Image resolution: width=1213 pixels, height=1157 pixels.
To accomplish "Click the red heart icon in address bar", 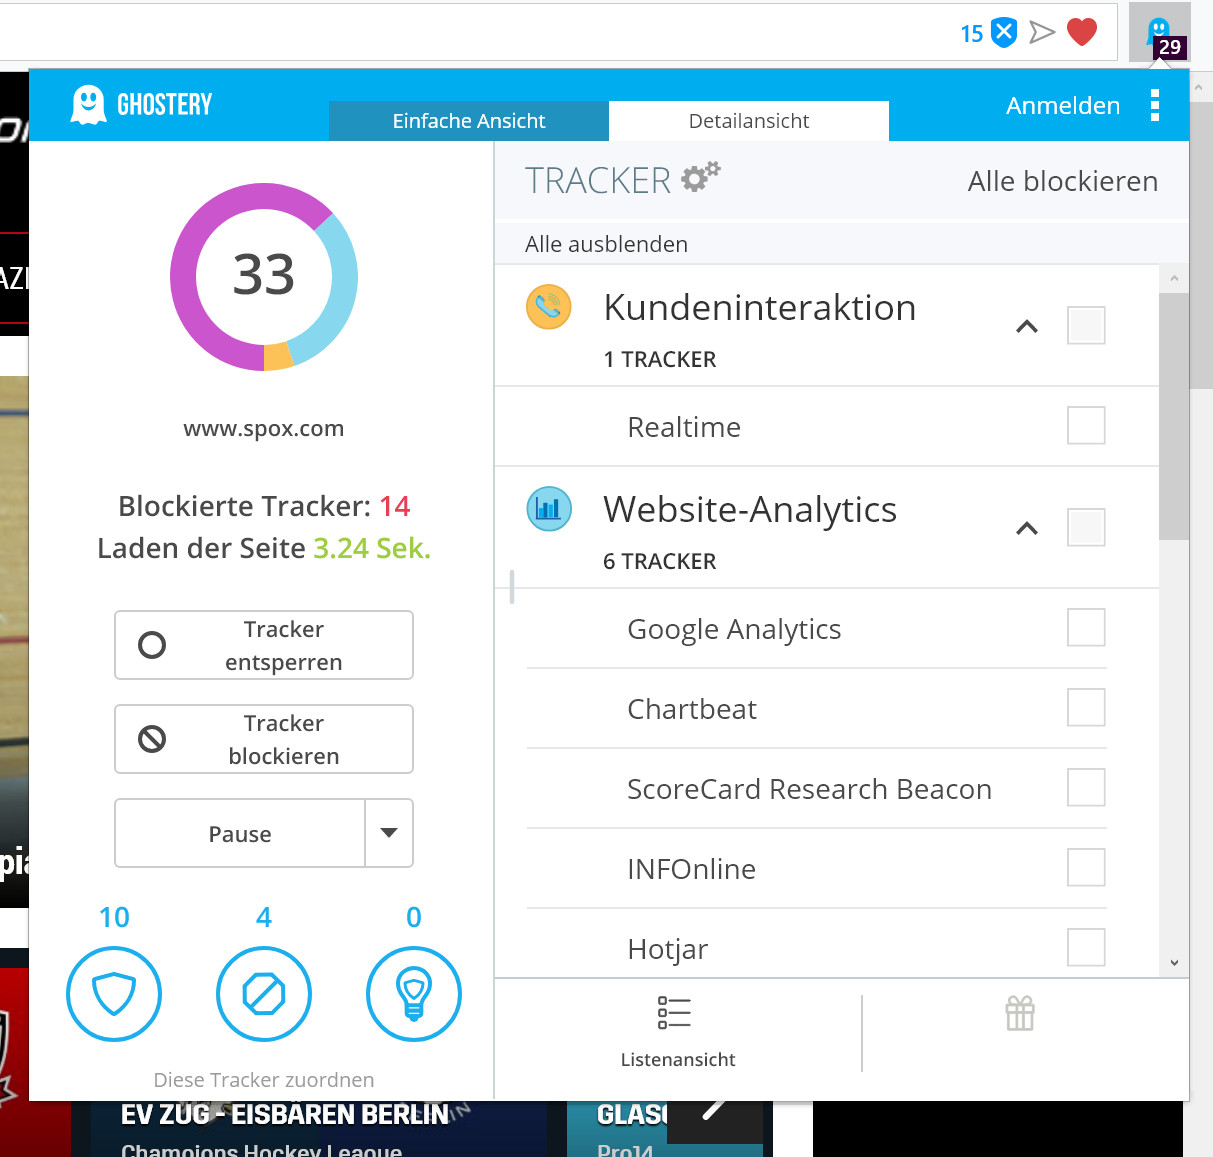I will tap(1082, 33).
